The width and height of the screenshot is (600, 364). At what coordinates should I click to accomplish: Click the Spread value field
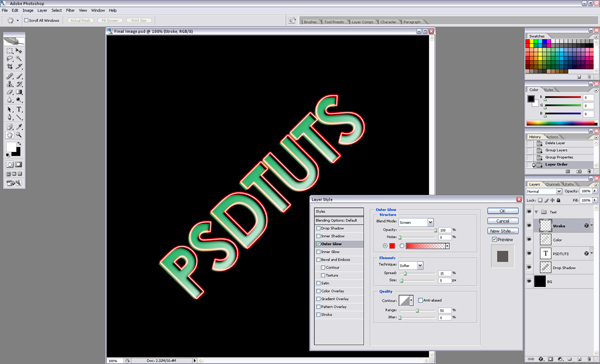(445, 273)
